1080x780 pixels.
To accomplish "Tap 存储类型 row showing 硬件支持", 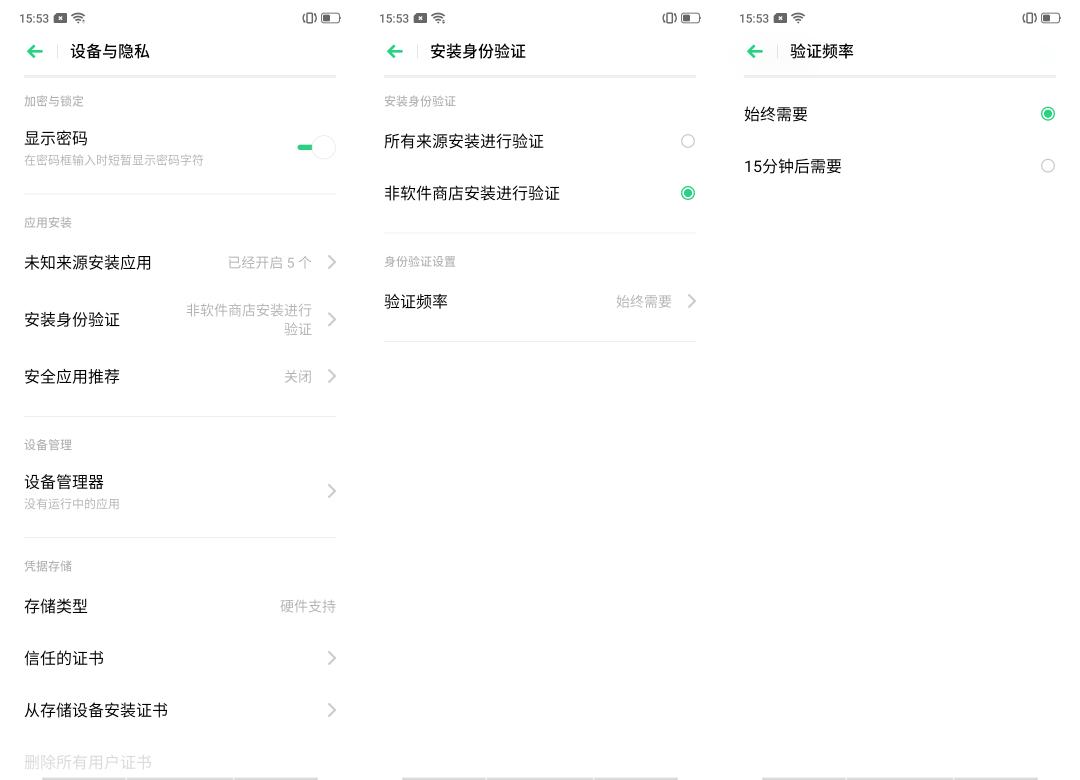I will pyautogui.click(x=180, y=606).
